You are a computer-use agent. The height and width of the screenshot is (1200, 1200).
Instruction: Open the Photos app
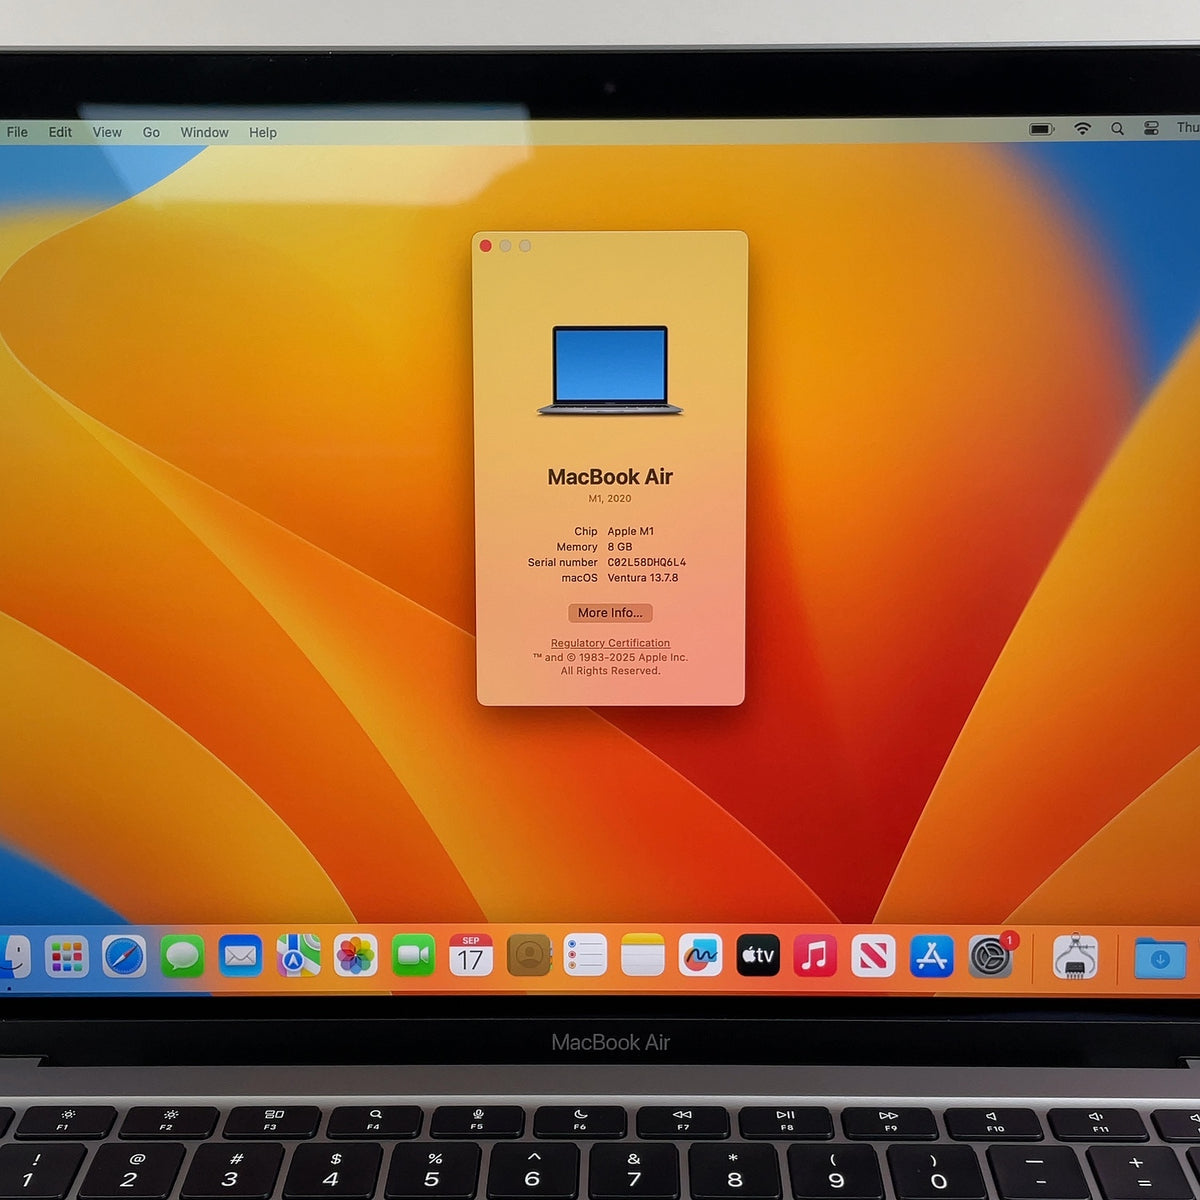(x=355, y=956)
